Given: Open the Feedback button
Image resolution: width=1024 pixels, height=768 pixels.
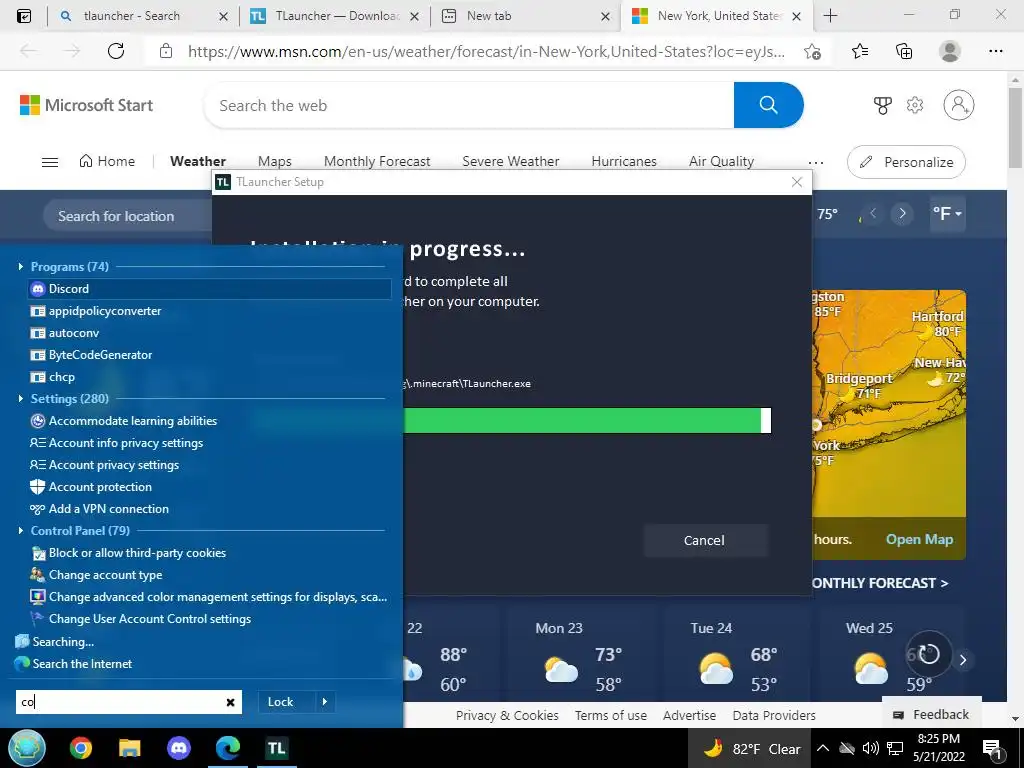Looking at the screenshot, I should click(931, 714).
